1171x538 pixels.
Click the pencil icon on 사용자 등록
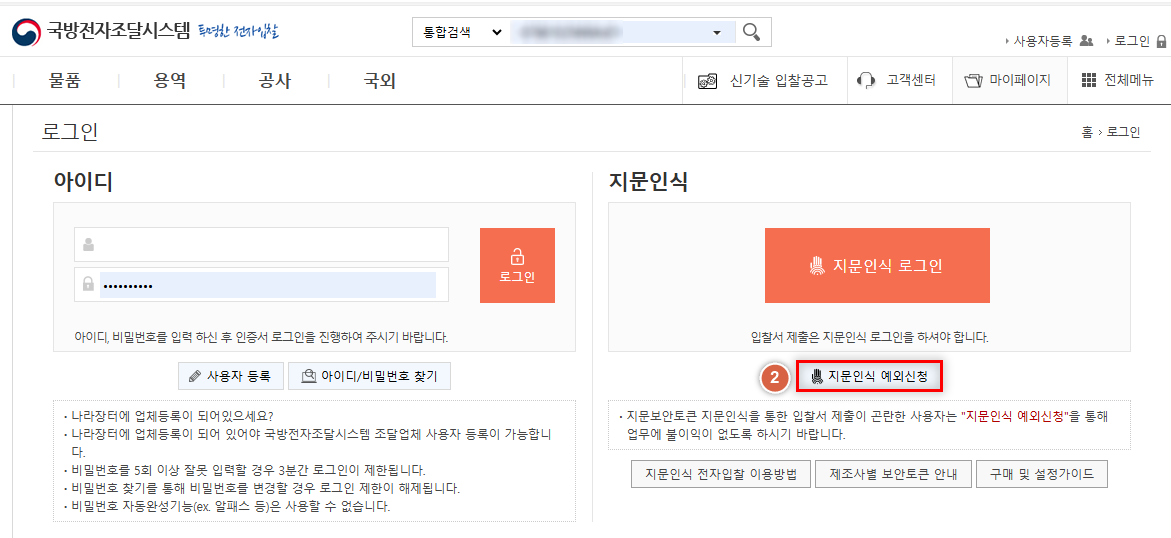[x=195, y=376]
